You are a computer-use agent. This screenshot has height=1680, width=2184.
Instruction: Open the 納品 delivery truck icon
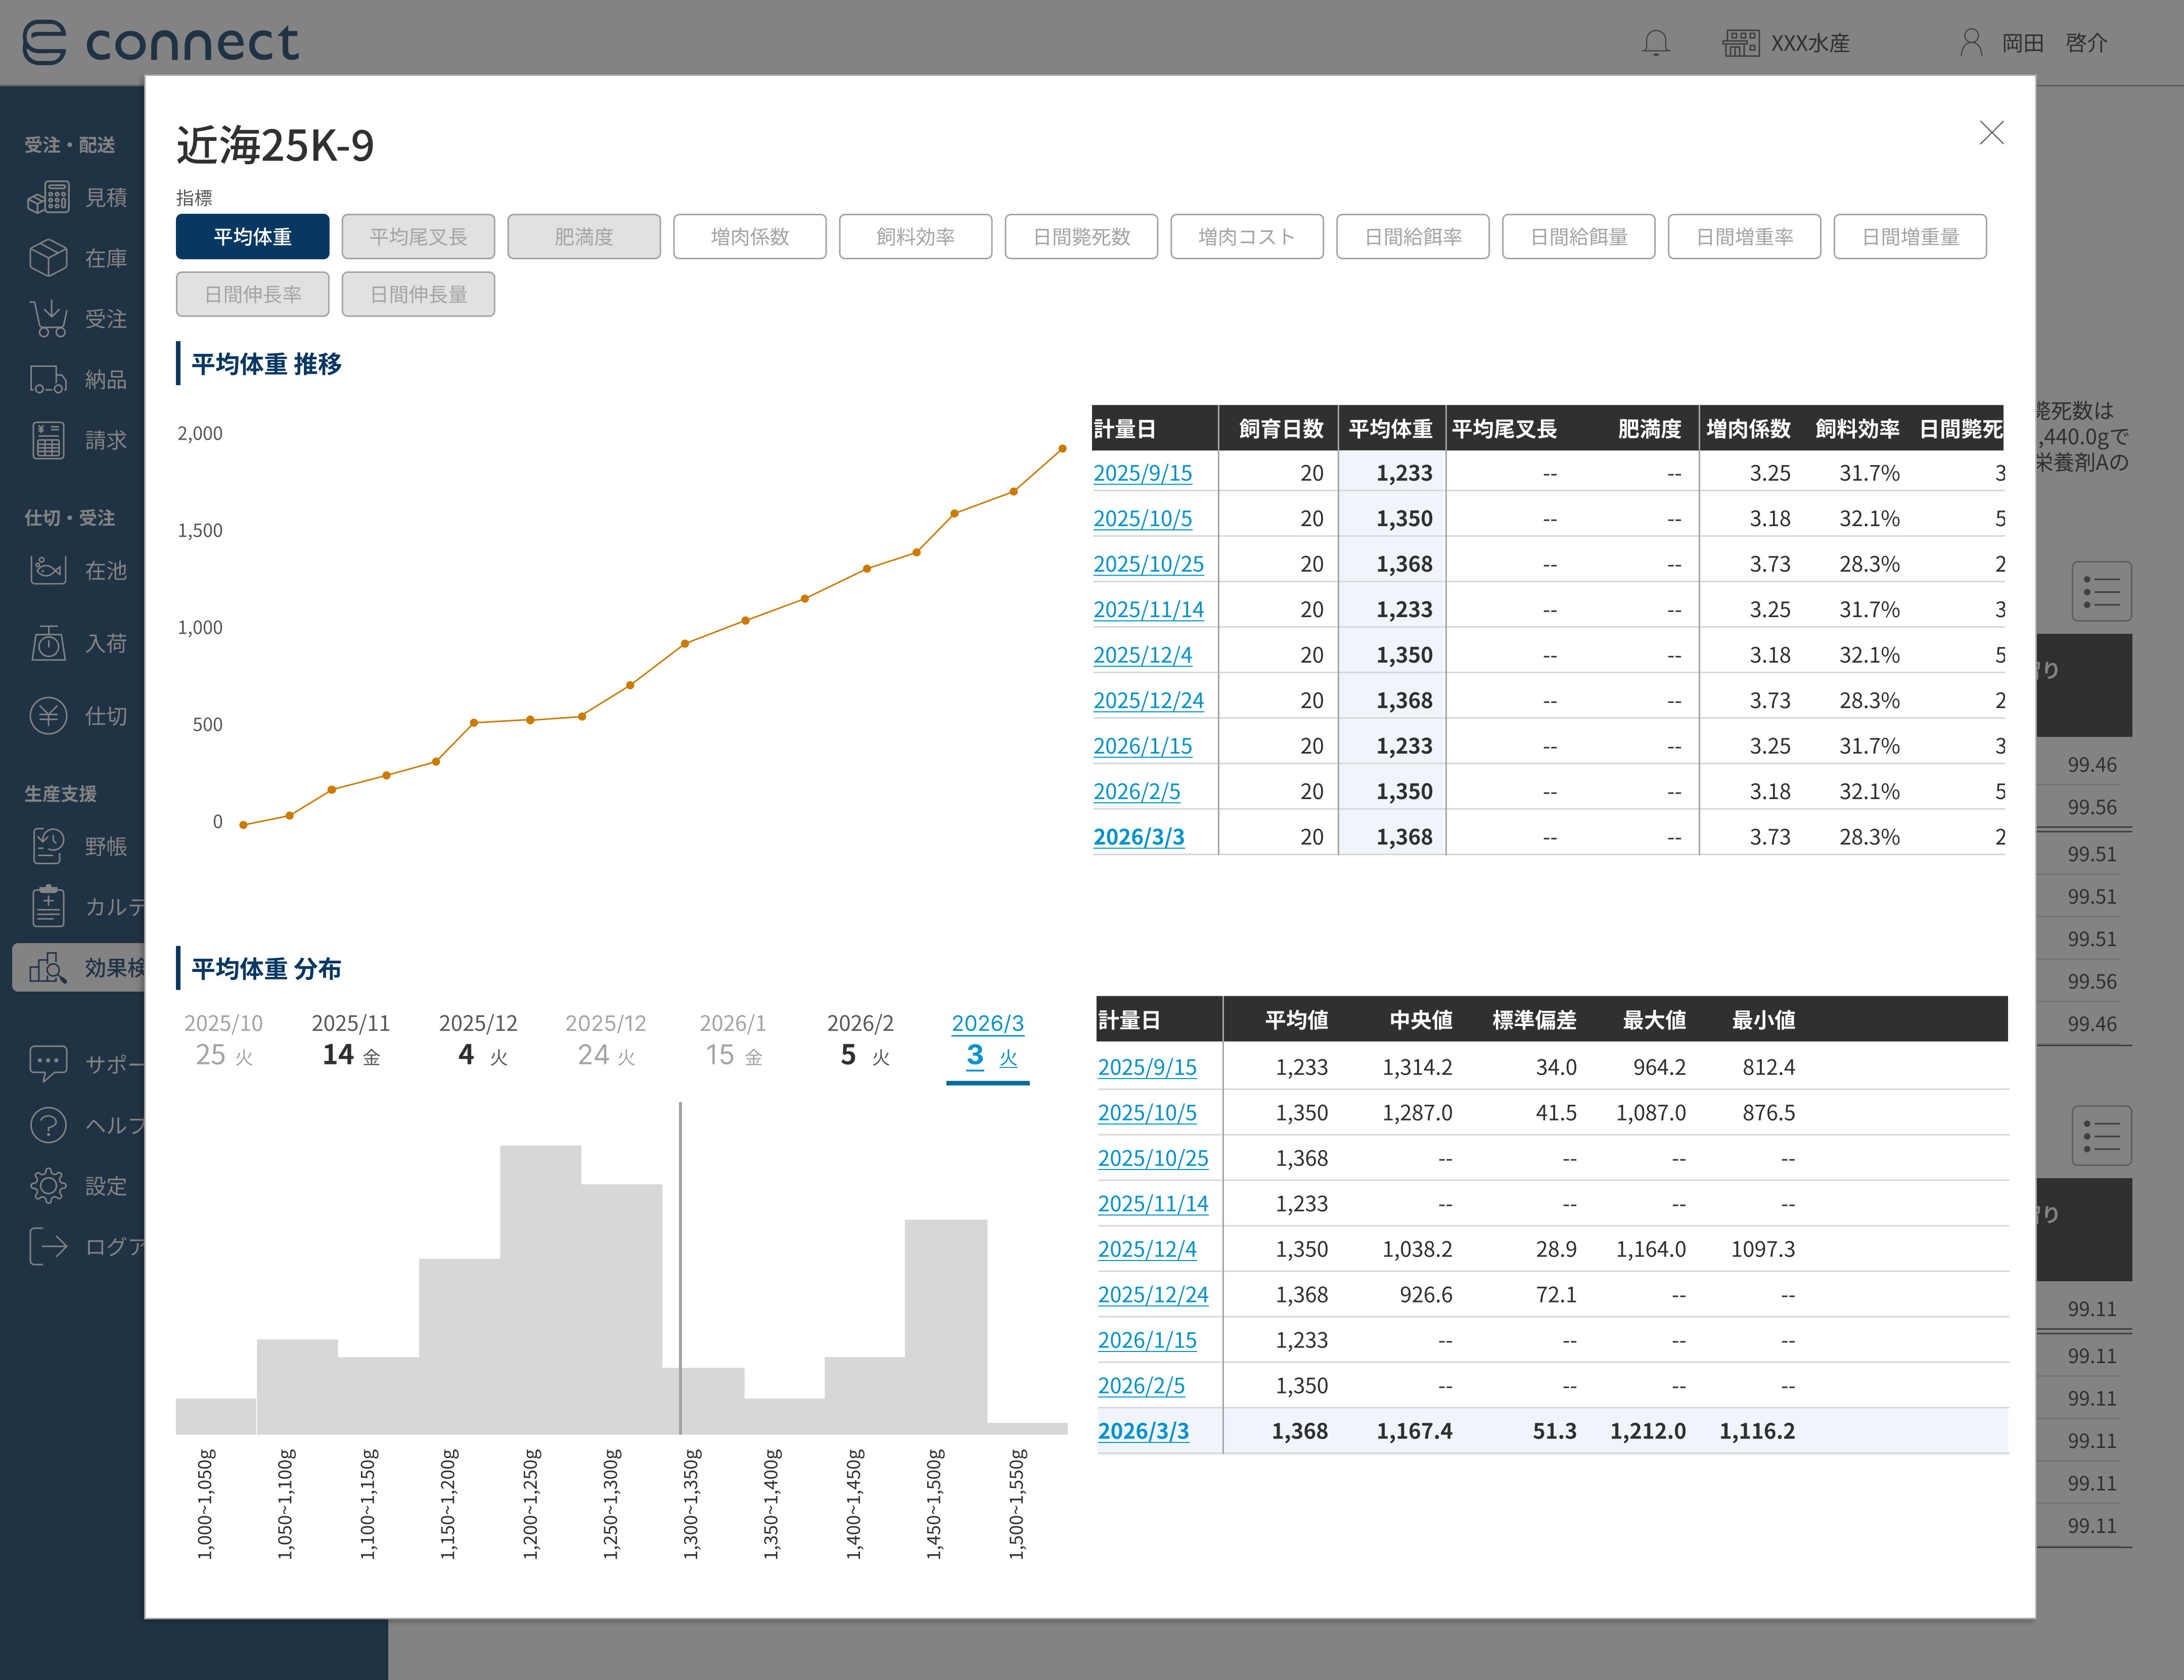tap(48, 380)
